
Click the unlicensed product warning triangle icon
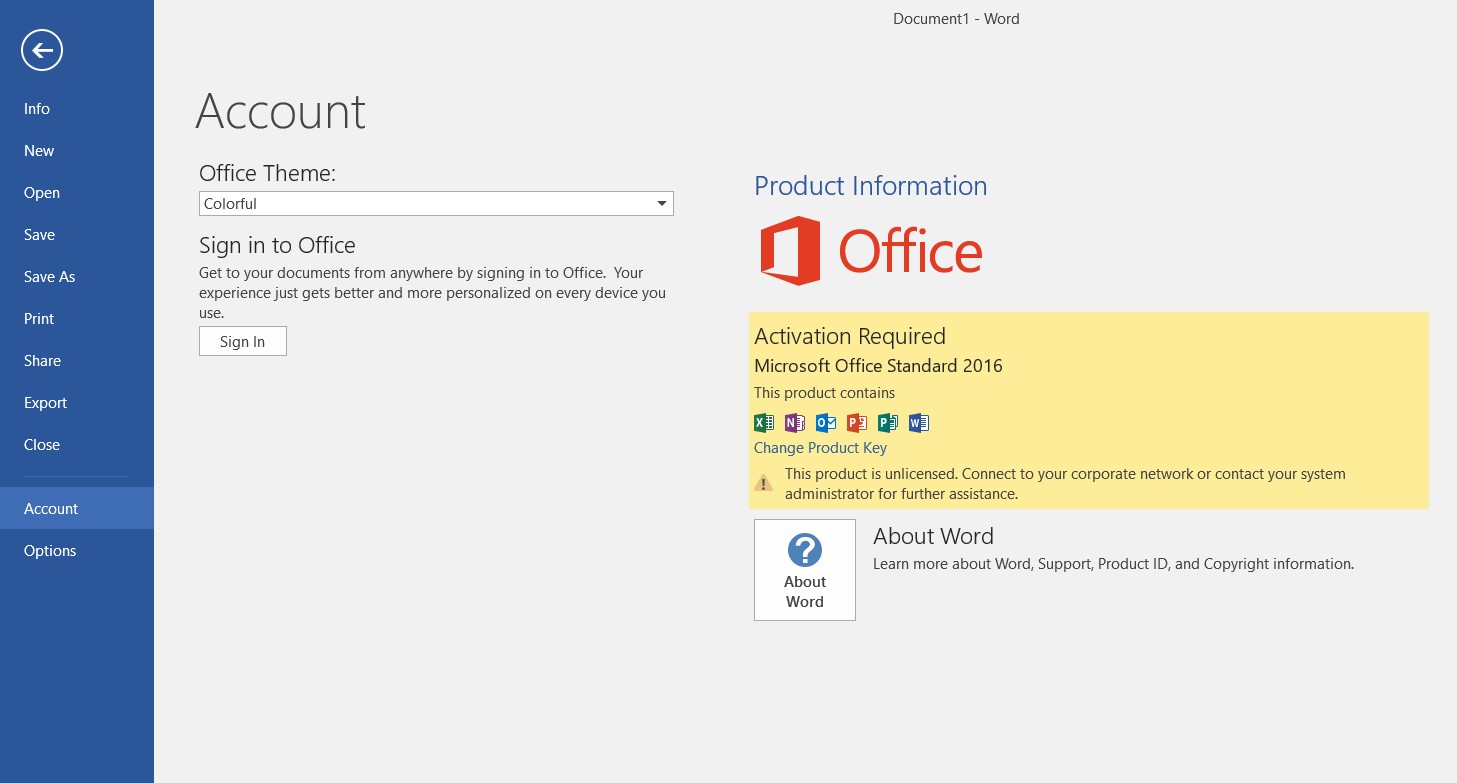coord(764,484)
